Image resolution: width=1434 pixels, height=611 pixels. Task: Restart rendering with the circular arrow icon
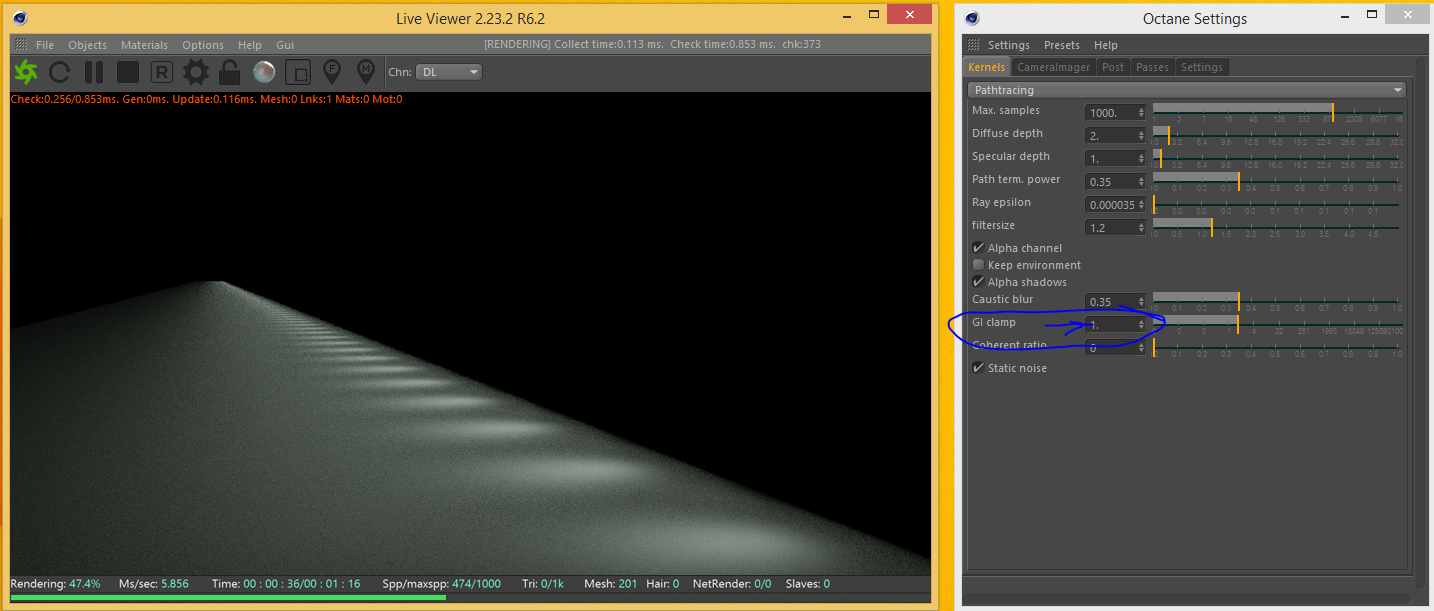pyautogui.click(x=60, y=72)
